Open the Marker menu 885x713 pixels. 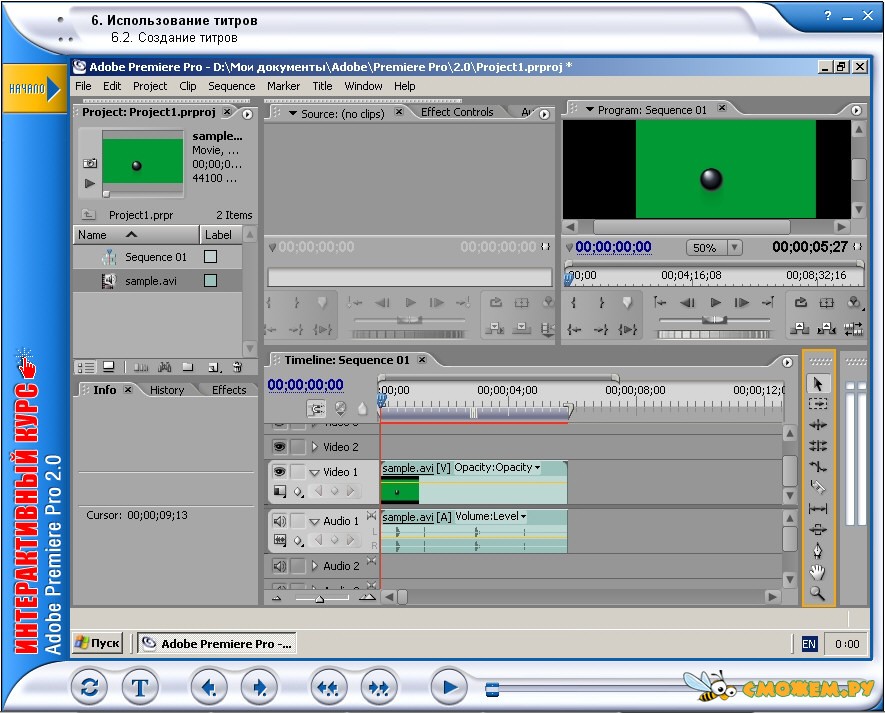(x=283, y=86)
